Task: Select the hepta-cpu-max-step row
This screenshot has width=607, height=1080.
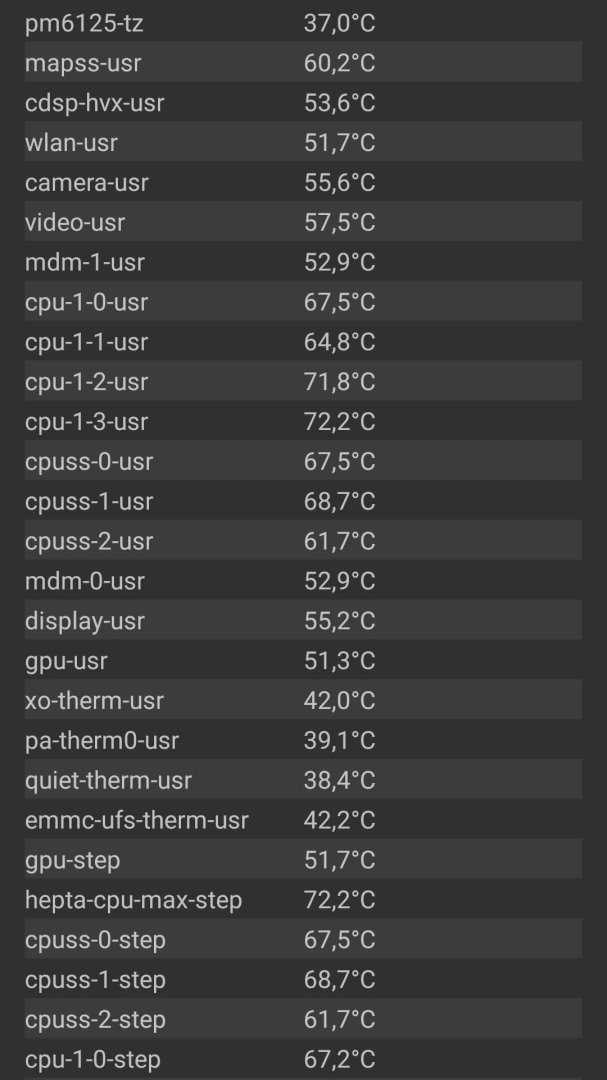Action: [x=303, y=900]
